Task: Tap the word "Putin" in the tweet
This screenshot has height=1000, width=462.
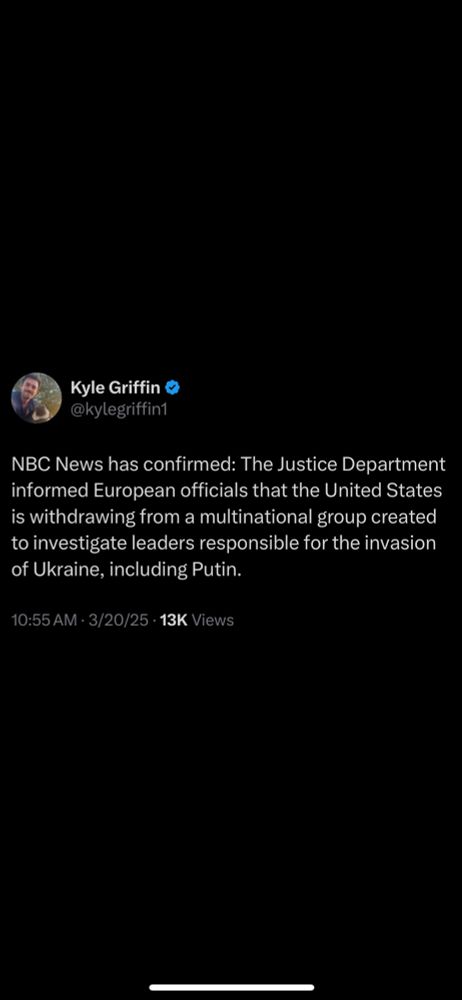Action: click(x=215, y=570)
